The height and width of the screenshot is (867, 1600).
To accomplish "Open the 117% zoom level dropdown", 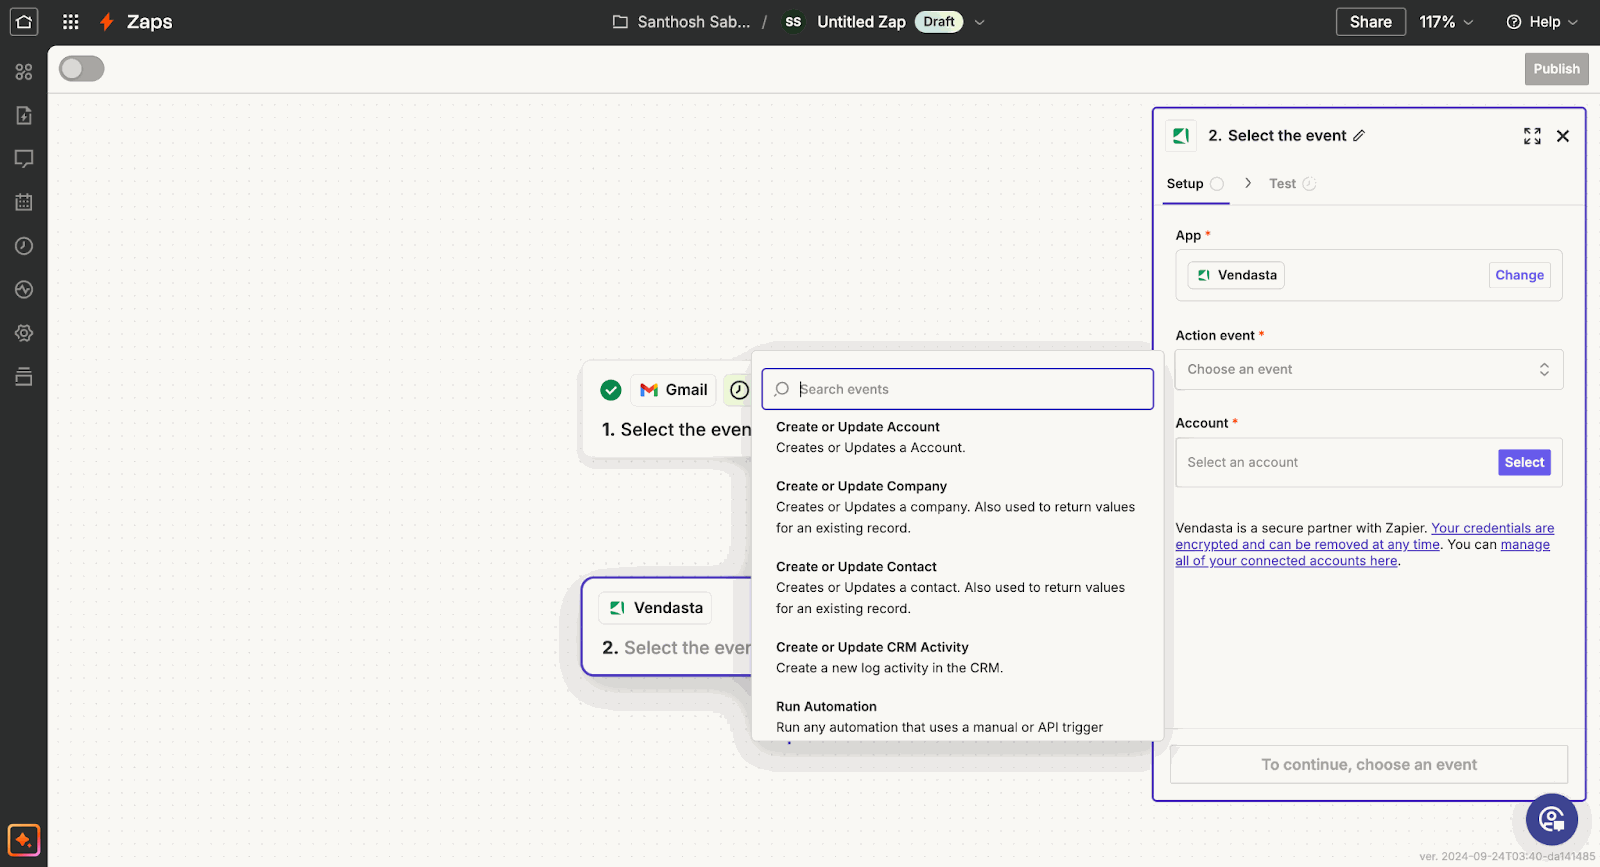I will [1446, 22].
